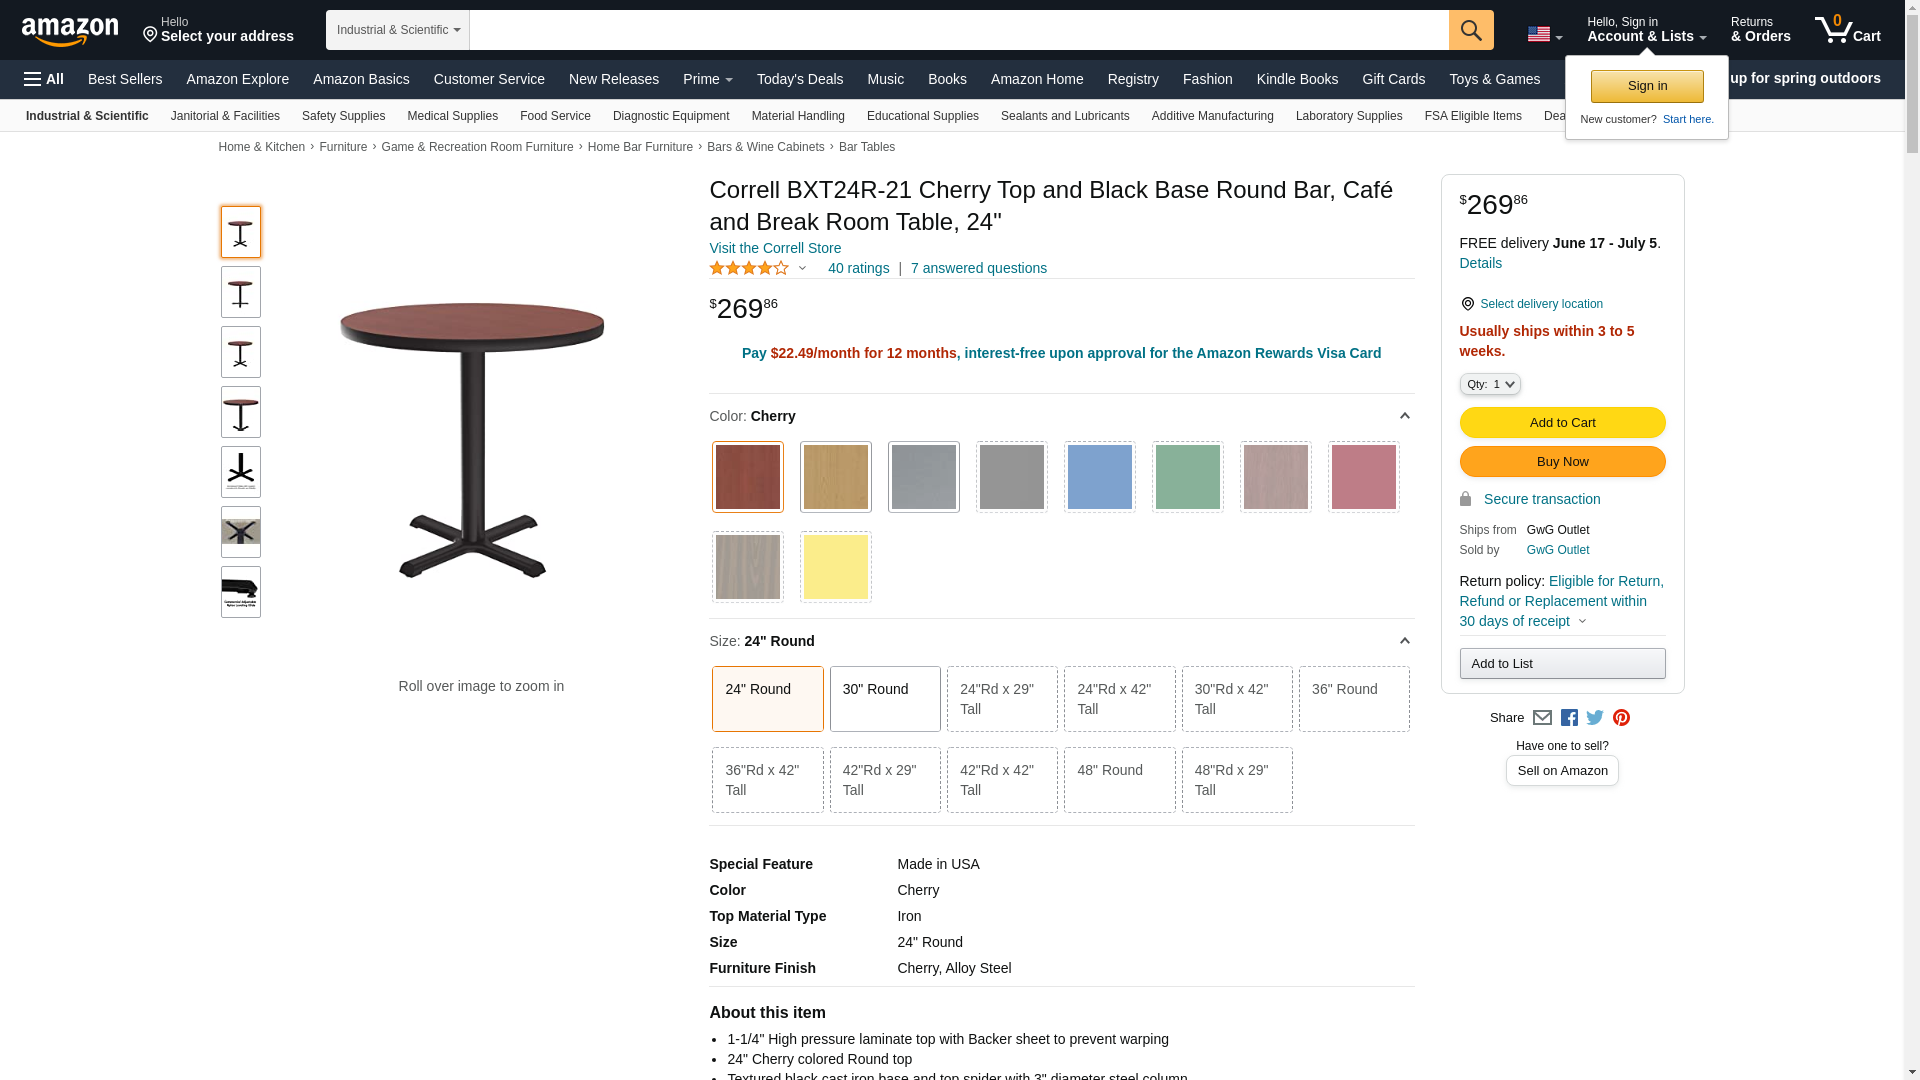Select the 30" Round size option

coord(885,699)
